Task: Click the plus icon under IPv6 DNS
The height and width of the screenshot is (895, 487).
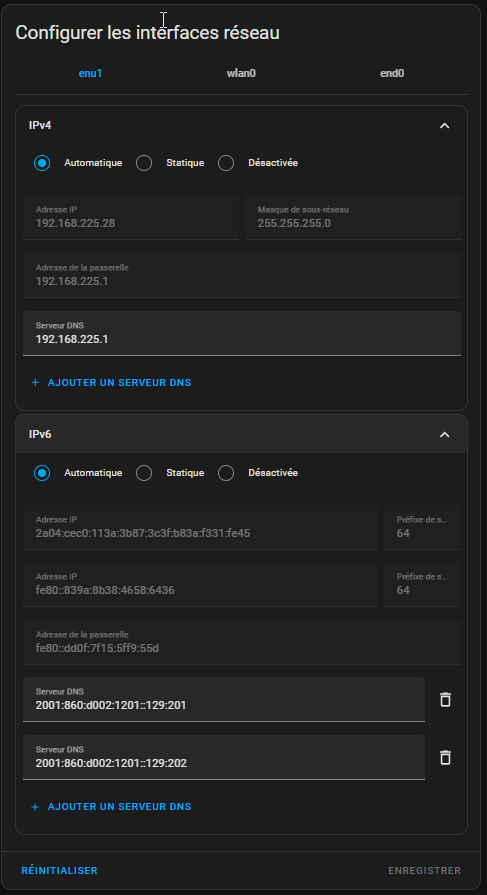Action: pos(35,807)
